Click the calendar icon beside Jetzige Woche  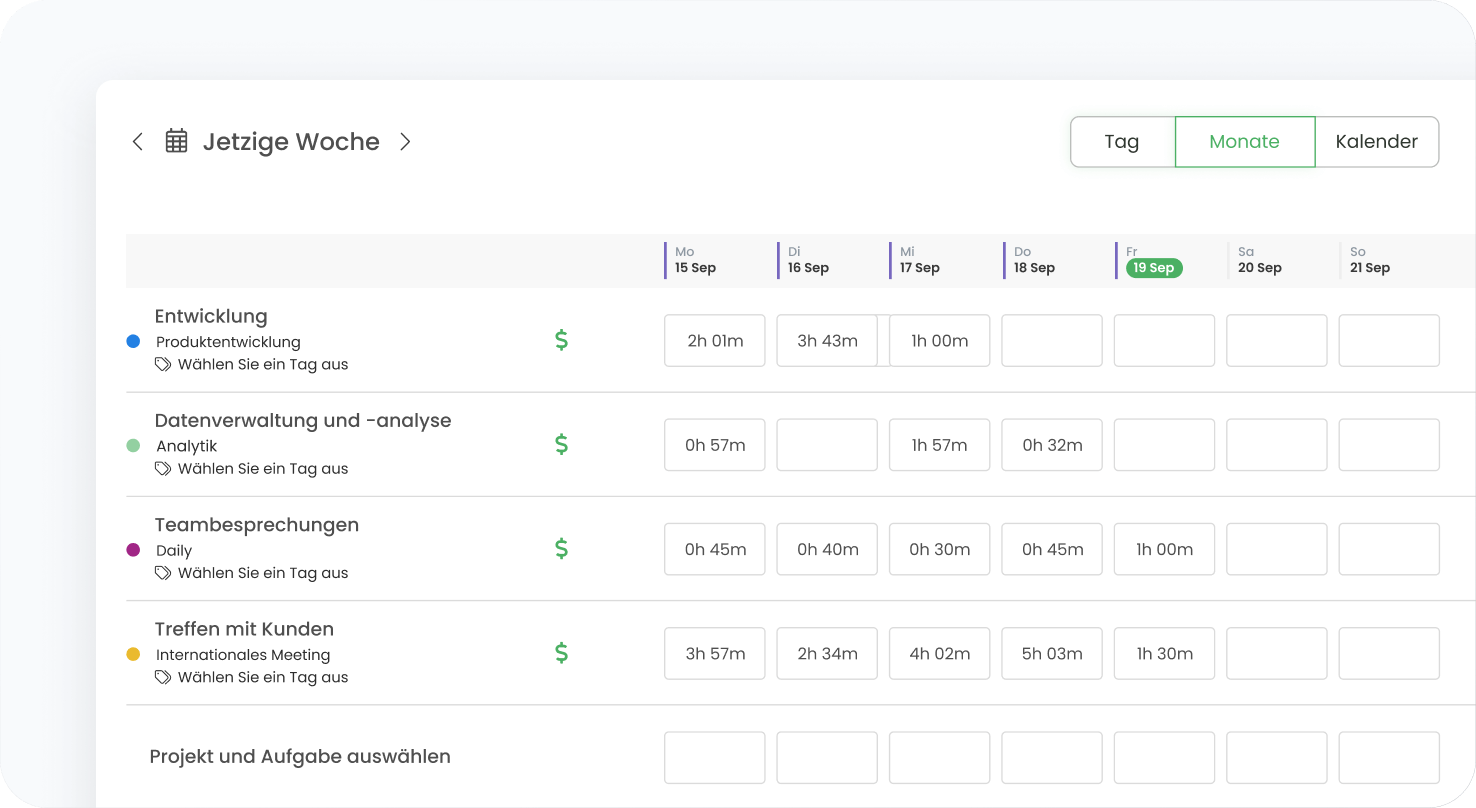tap(176, 142)
